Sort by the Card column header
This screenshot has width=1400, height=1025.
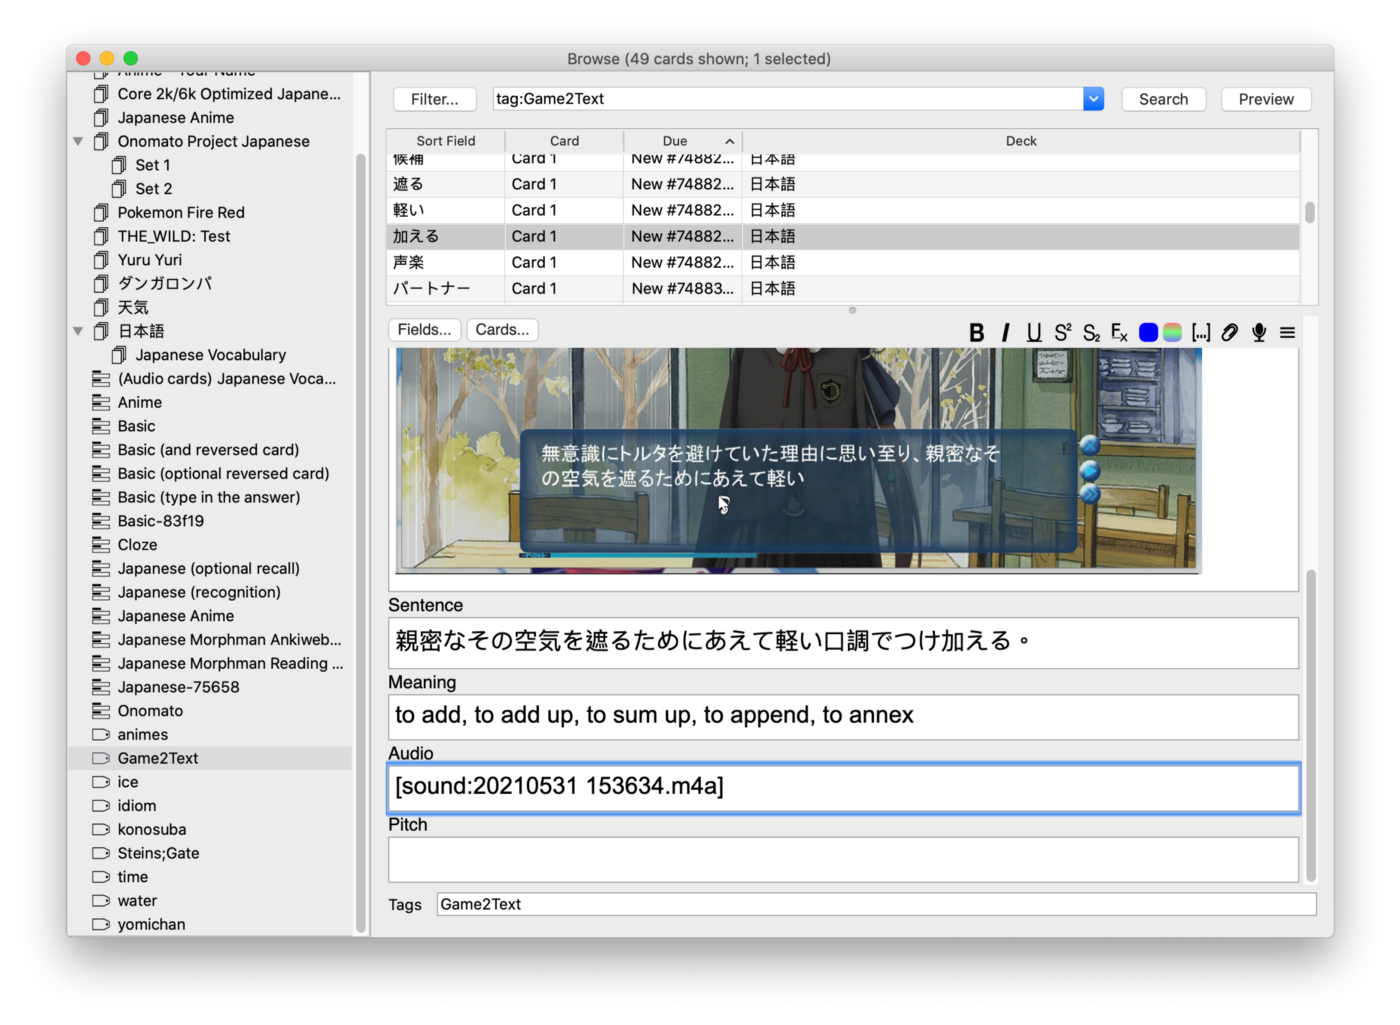pyautogui.click(x=564, y=141)
